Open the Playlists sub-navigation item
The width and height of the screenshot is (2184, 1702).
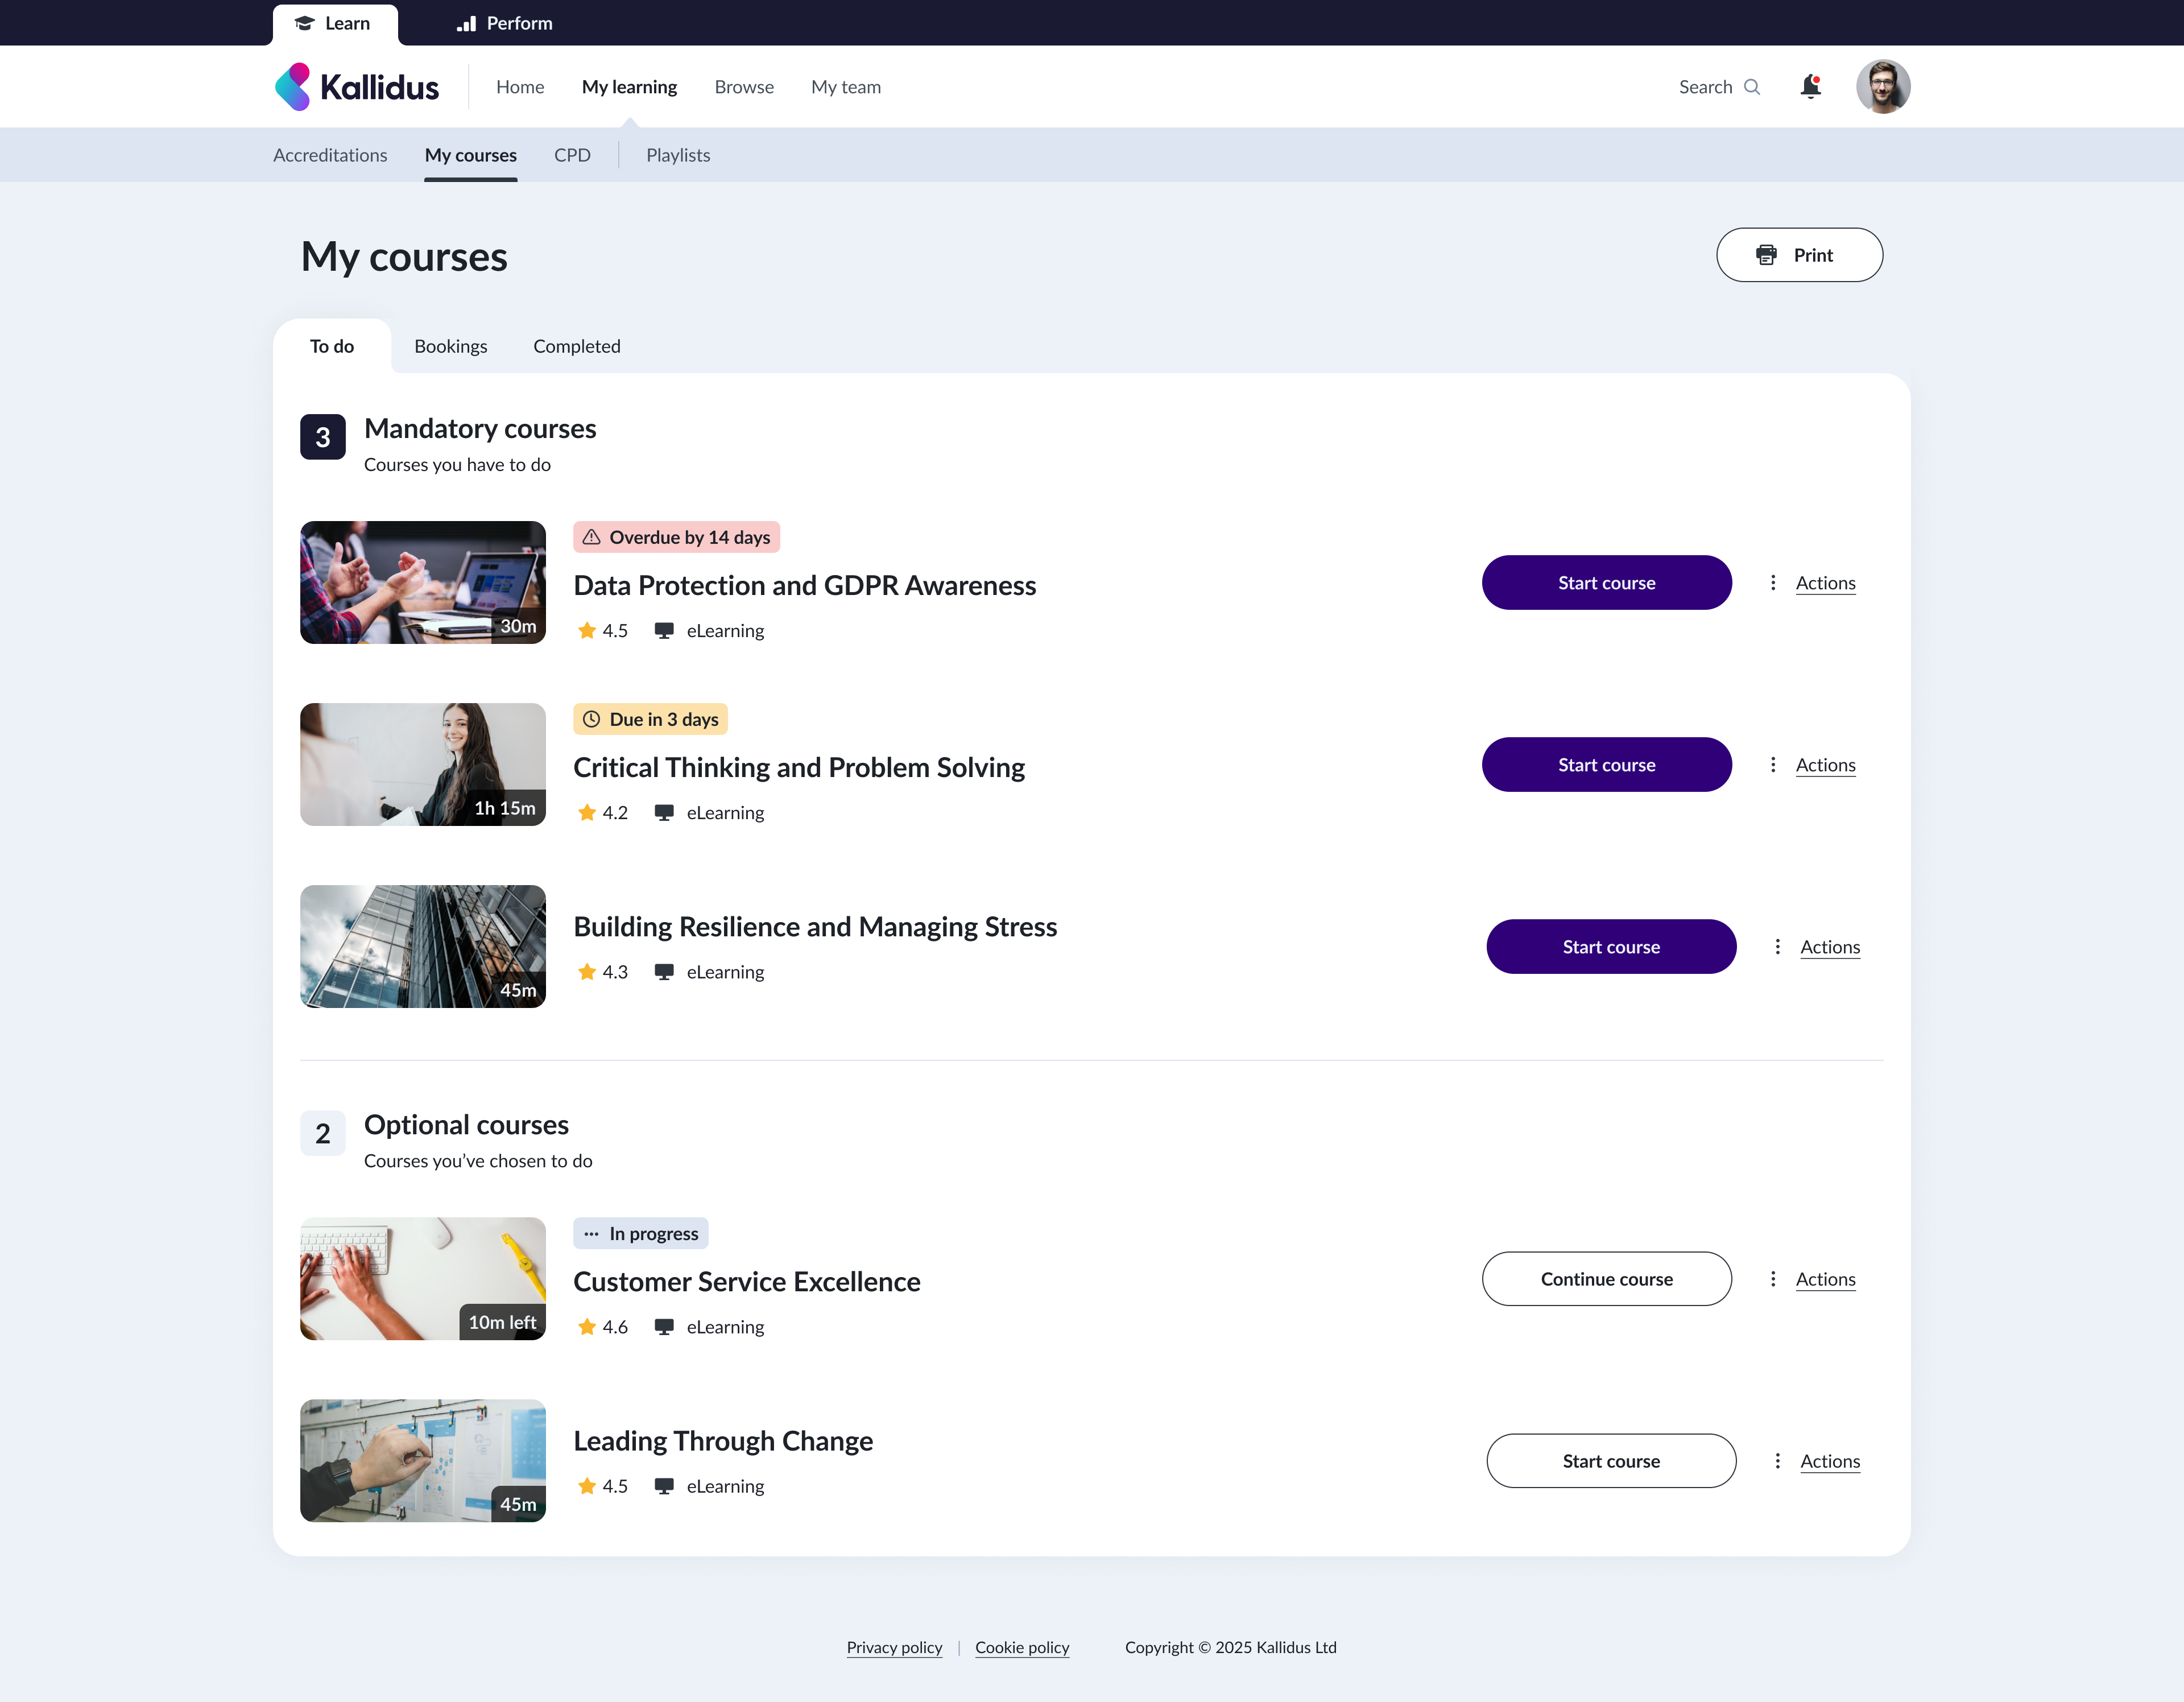tap(678, 155)
